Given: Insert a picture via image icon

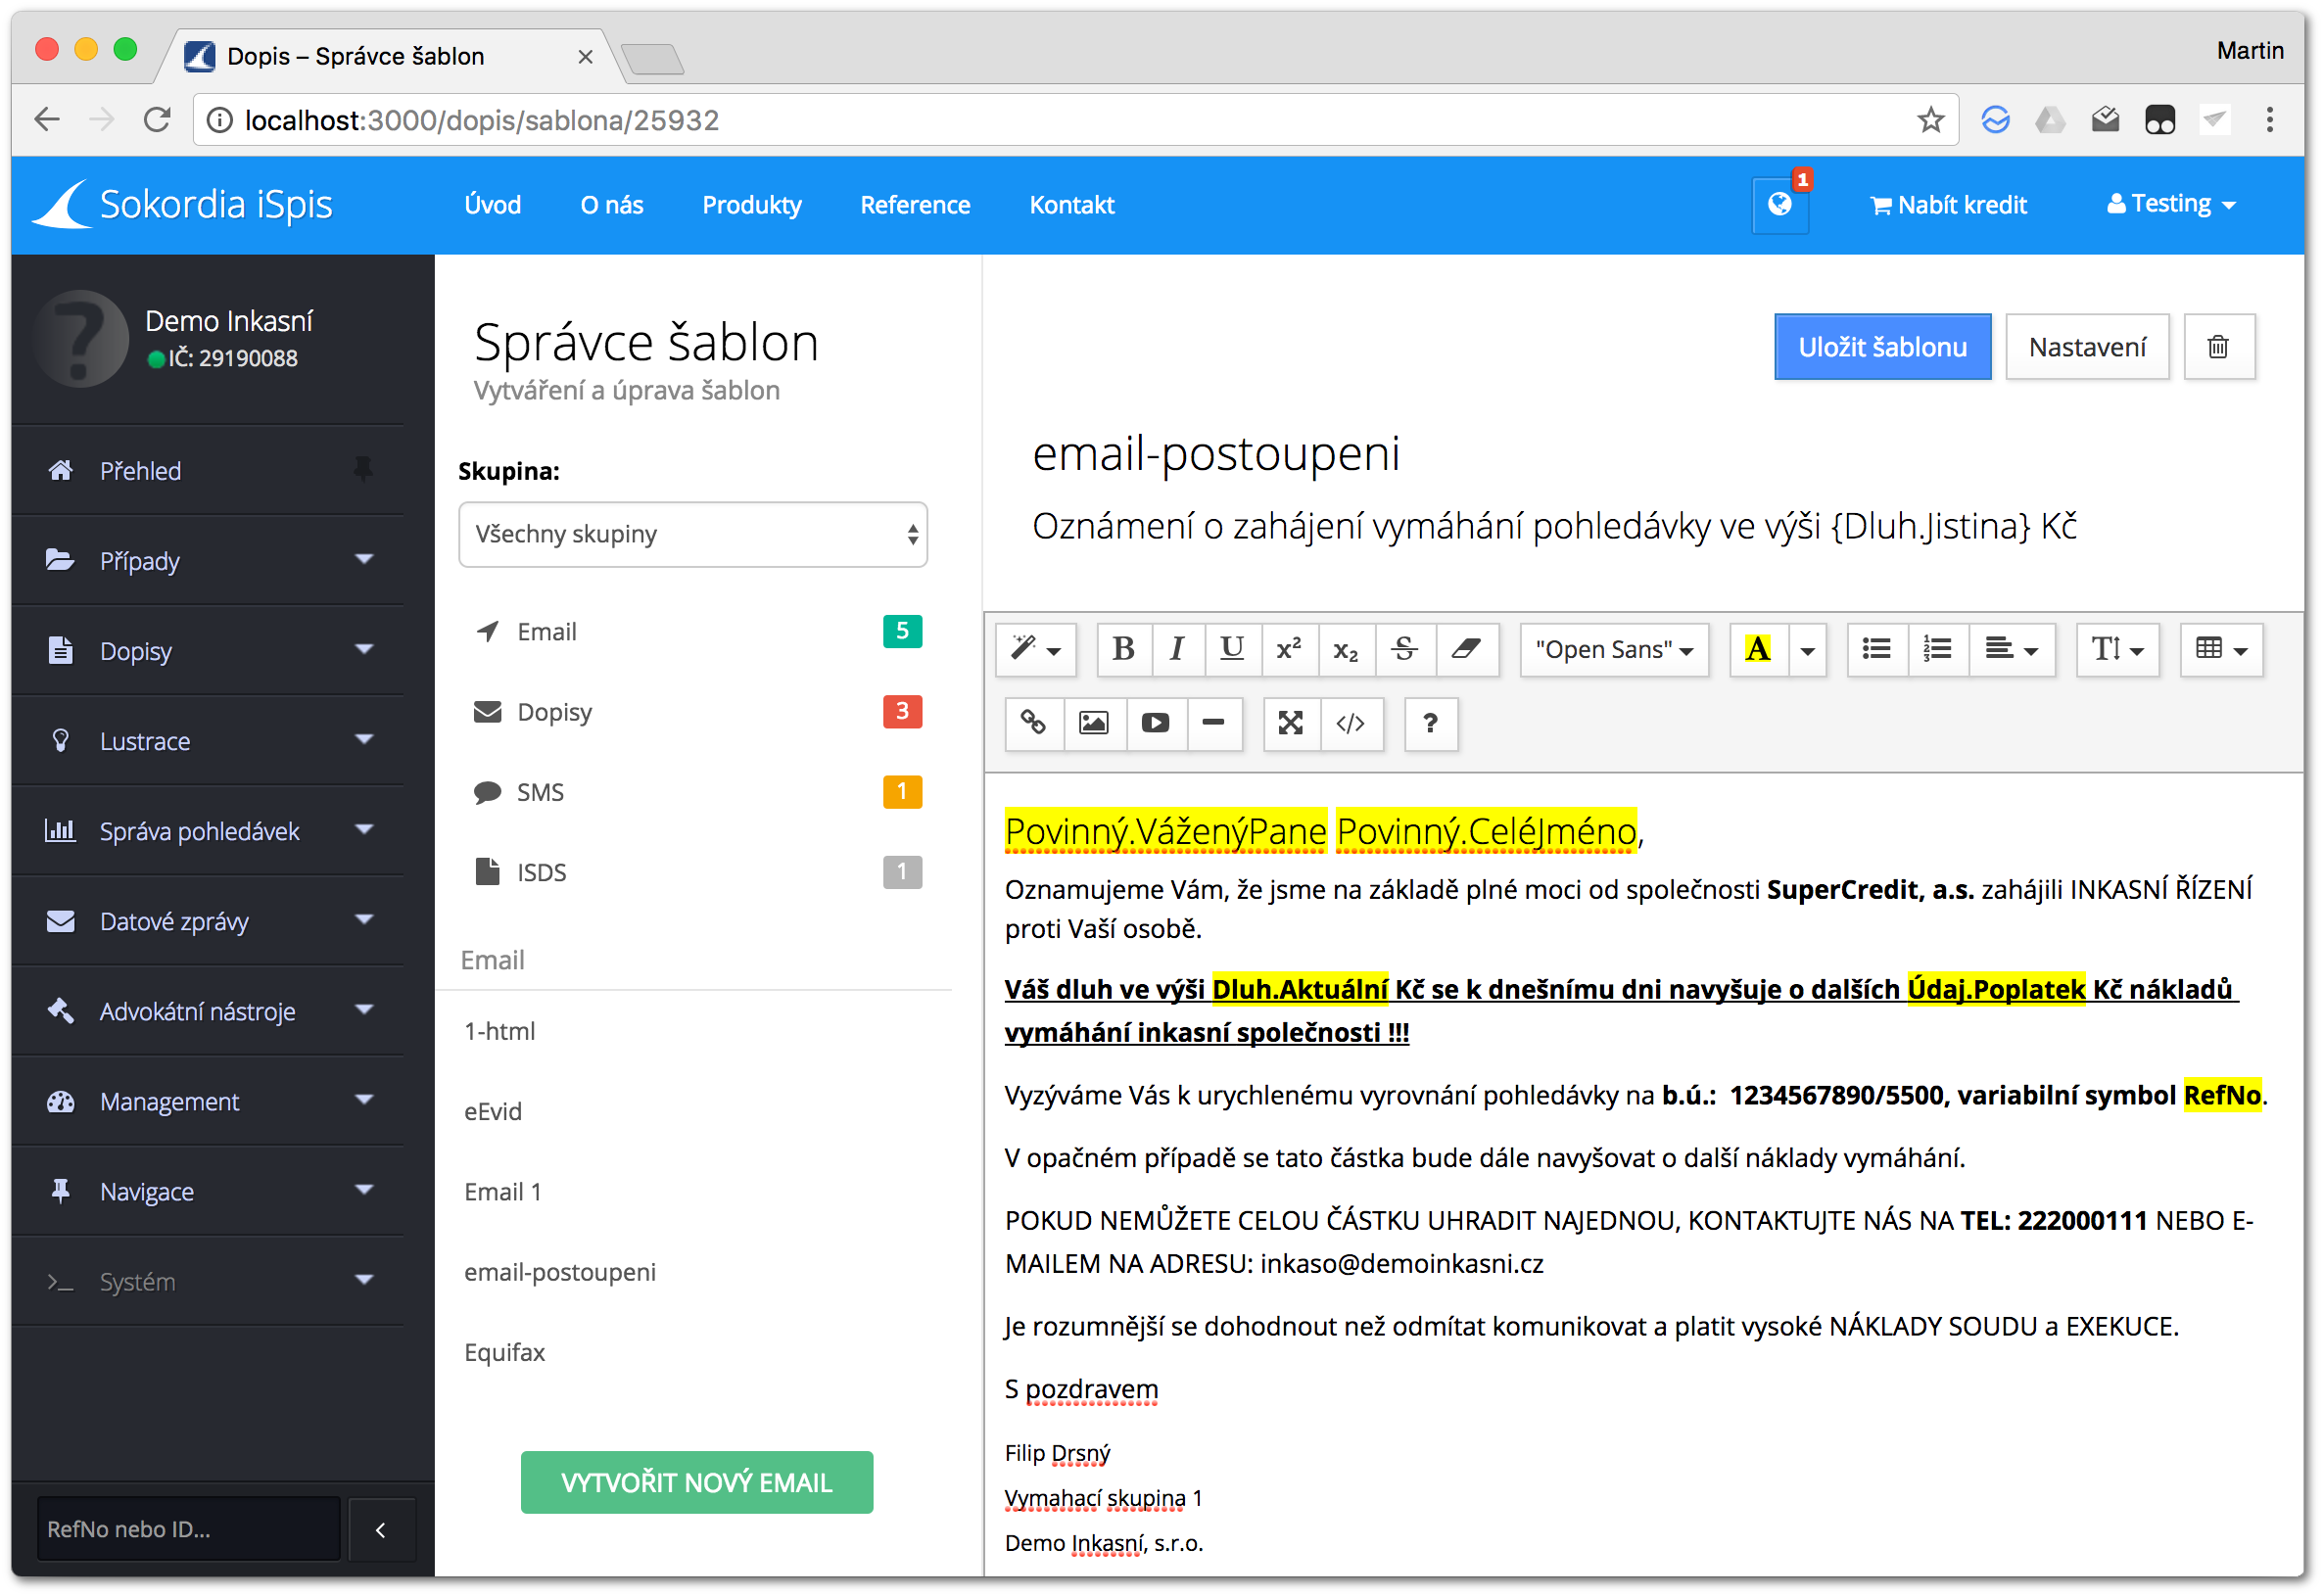Looking at the screenshot, I should point(1094,723).
